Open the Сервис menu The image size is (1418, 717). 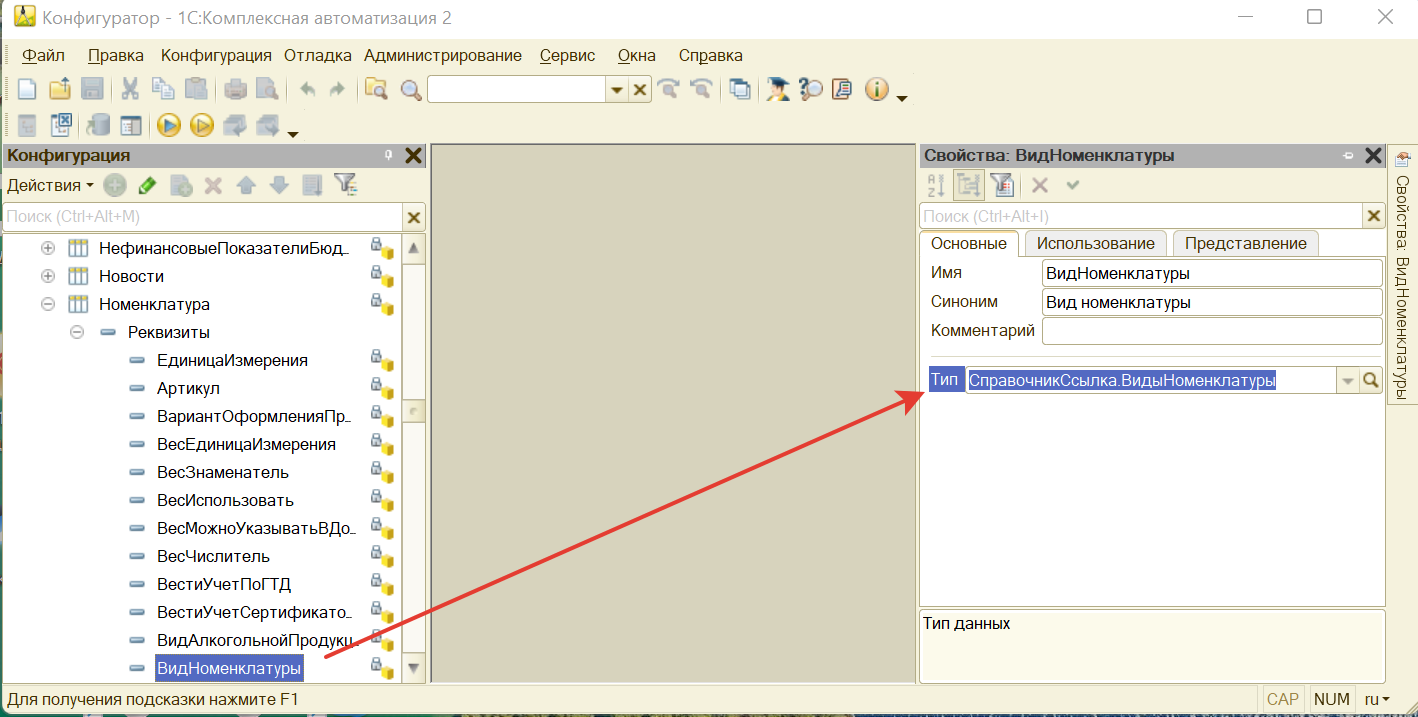click(567, 56)
